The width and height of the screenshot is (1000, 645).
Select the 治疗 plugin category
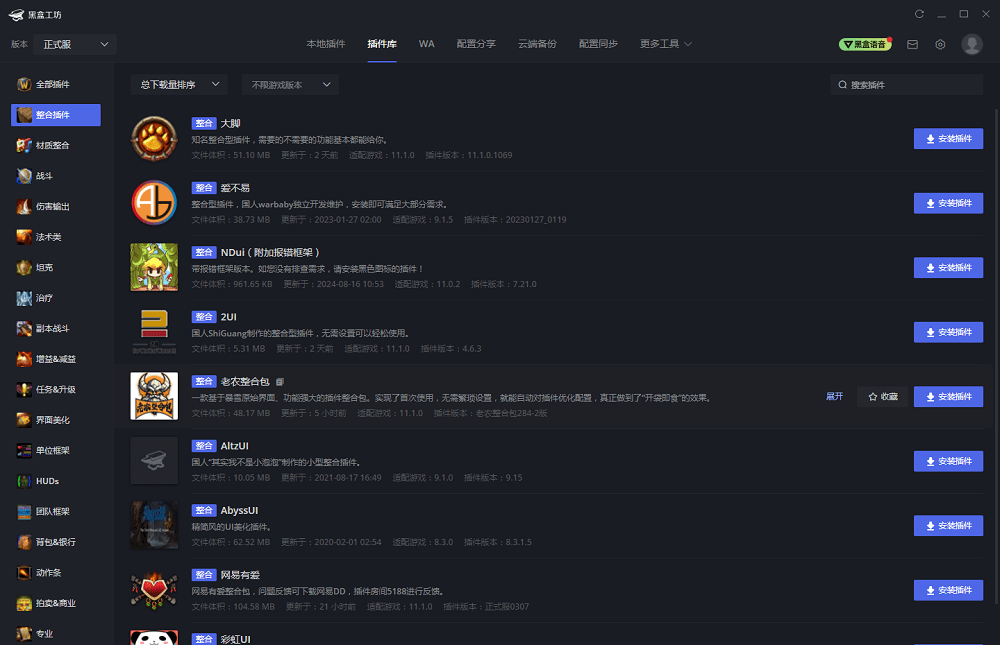pos(44,297)
